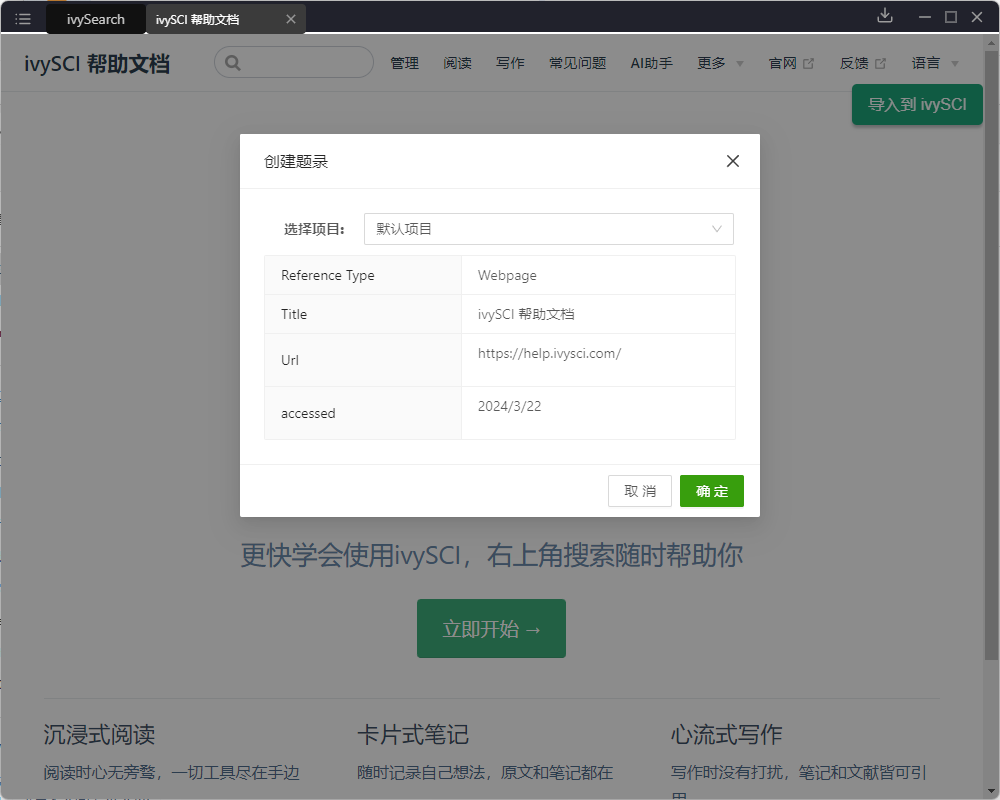1000x800 pixels.
Task: Minimize the application window
Action: coord(925,17)
